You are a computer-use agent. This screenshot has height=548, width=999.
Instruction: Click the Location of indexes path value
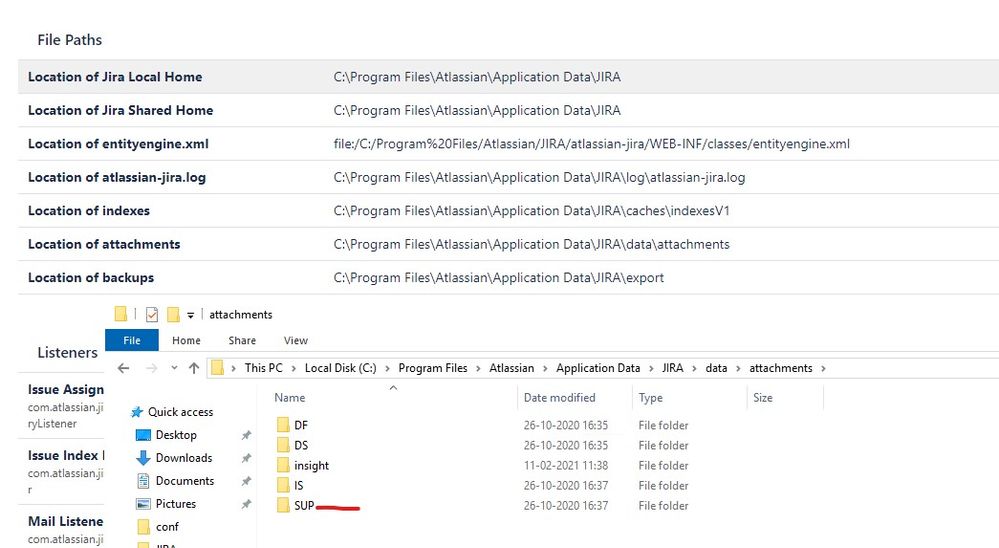tap(531, 211)
